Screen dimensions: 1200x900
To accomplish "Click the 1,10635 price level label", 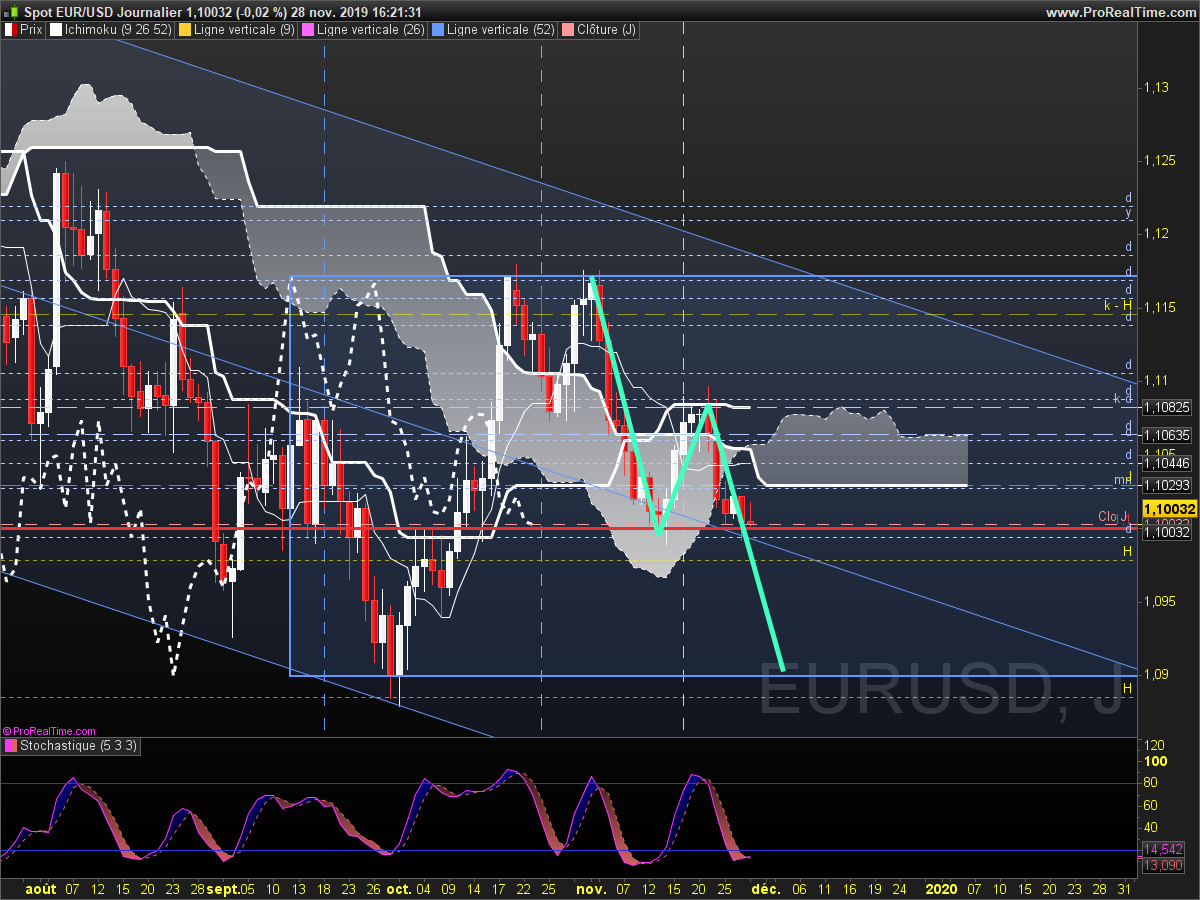I will coord(1168,435).
